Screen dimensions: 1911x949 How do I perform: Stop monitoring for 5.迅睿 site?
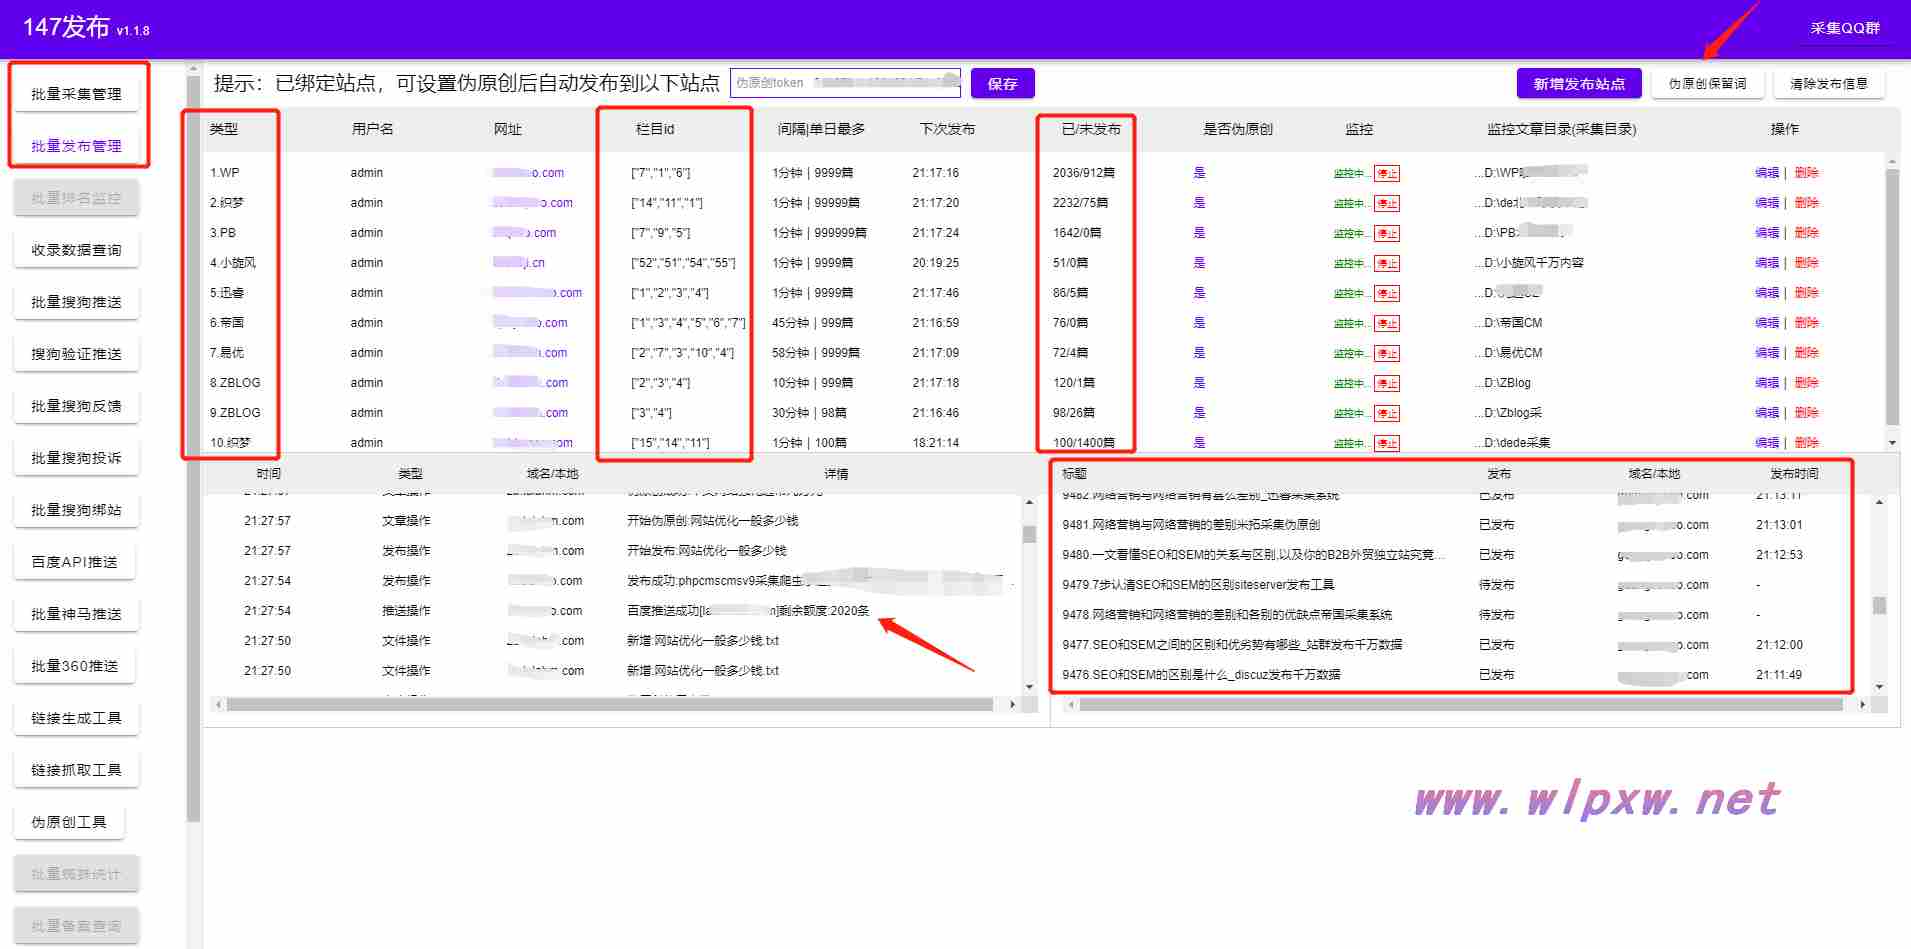click(1387, 293)
